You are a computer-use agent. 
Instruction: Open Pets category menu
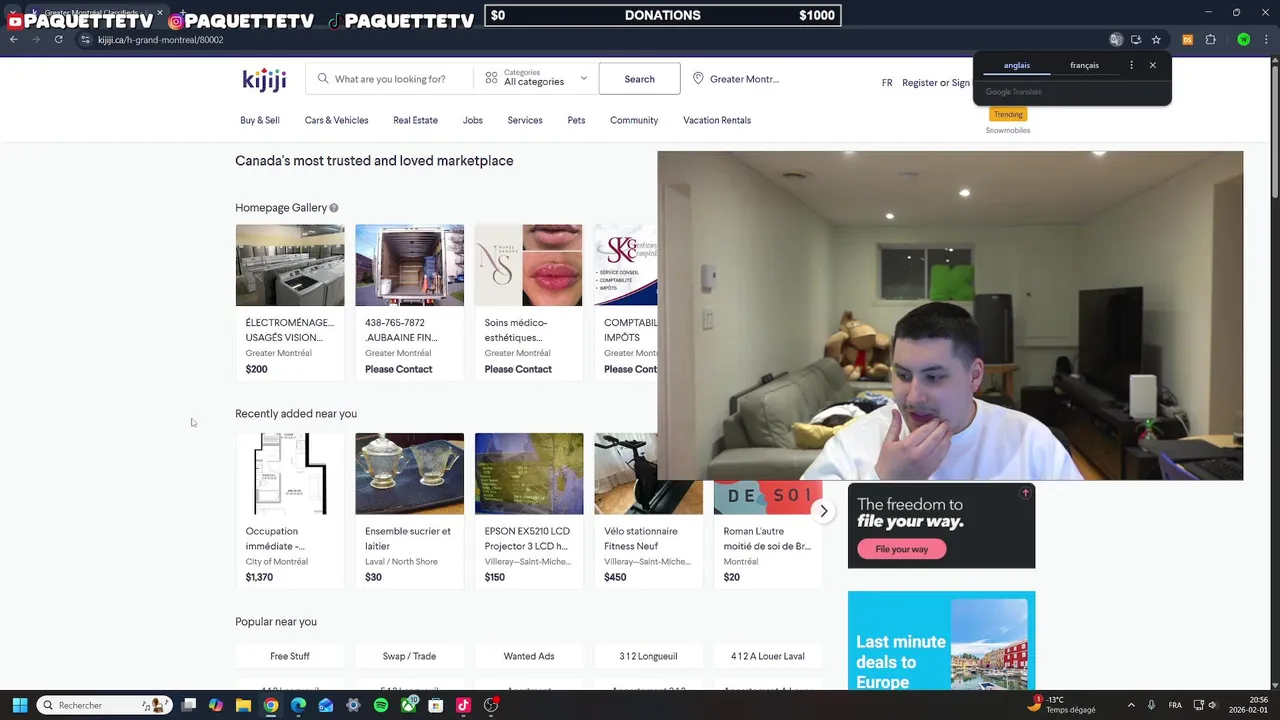click(576, 120)
